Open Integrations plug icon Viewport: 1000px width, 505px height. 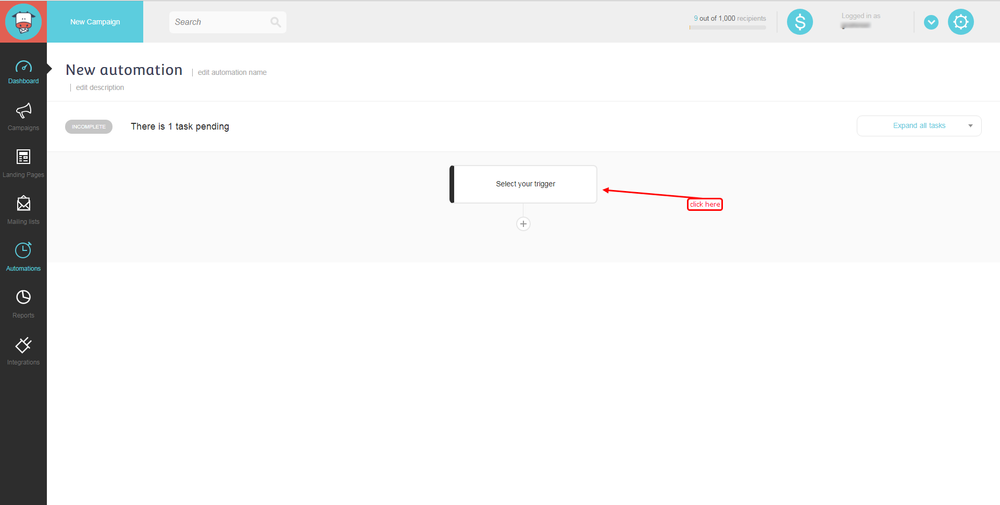[23, 345]
